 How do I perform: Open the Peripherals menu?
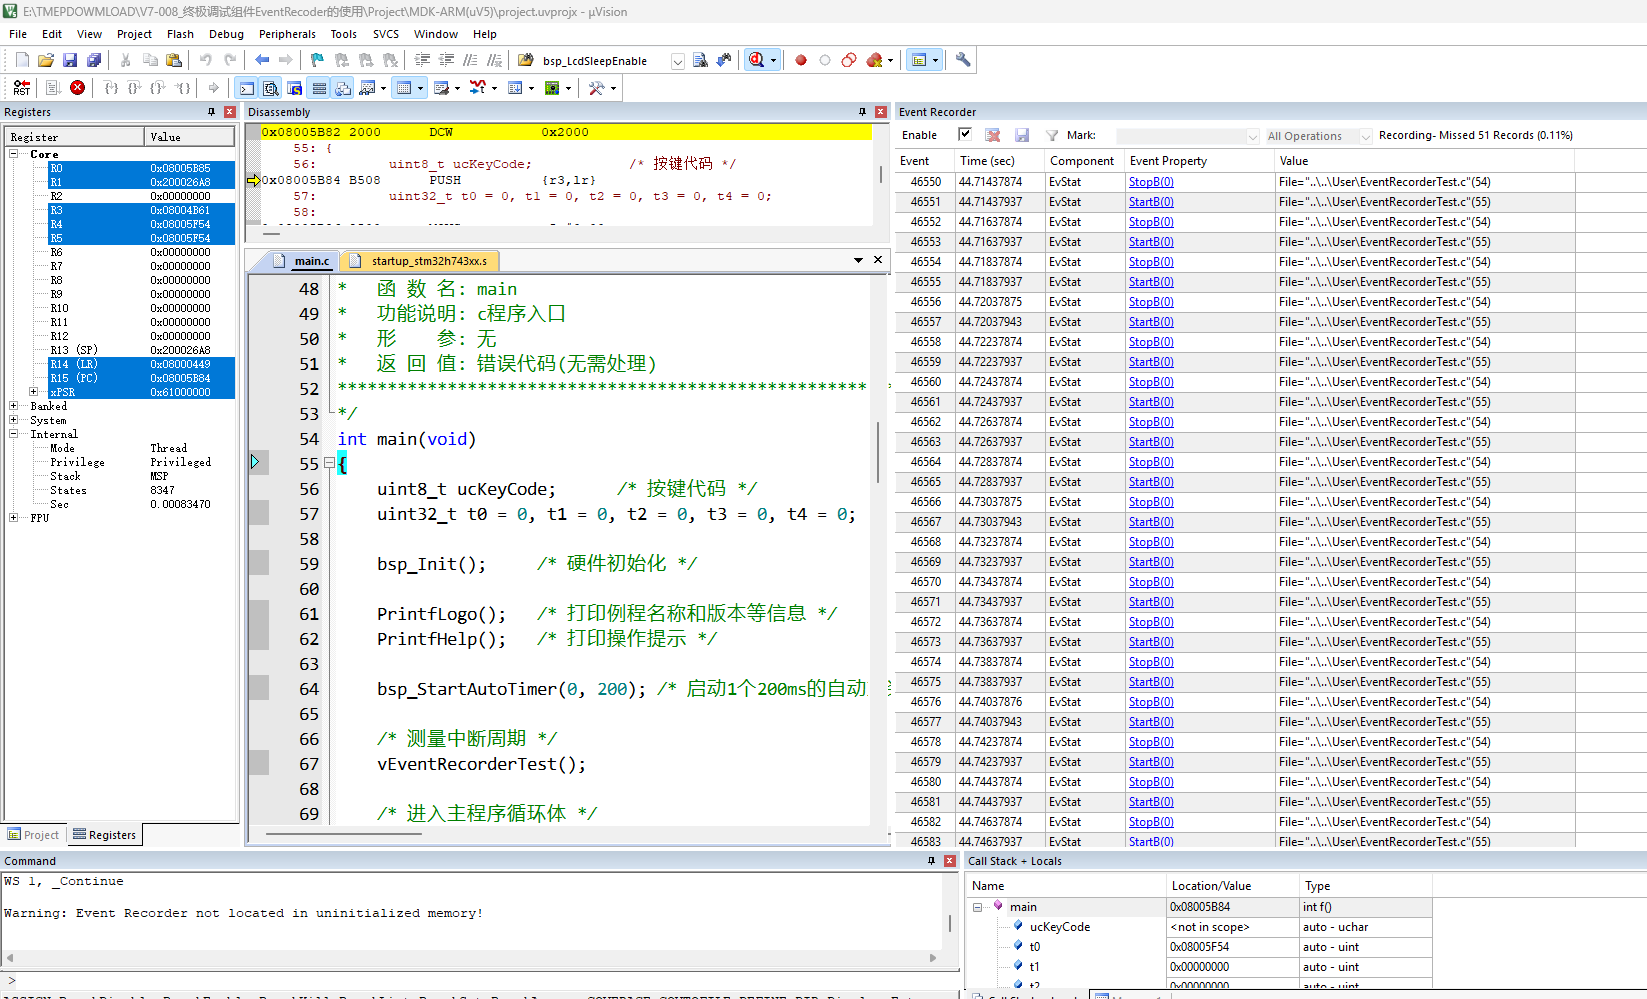pyautogui.click(x=287, y=34)
